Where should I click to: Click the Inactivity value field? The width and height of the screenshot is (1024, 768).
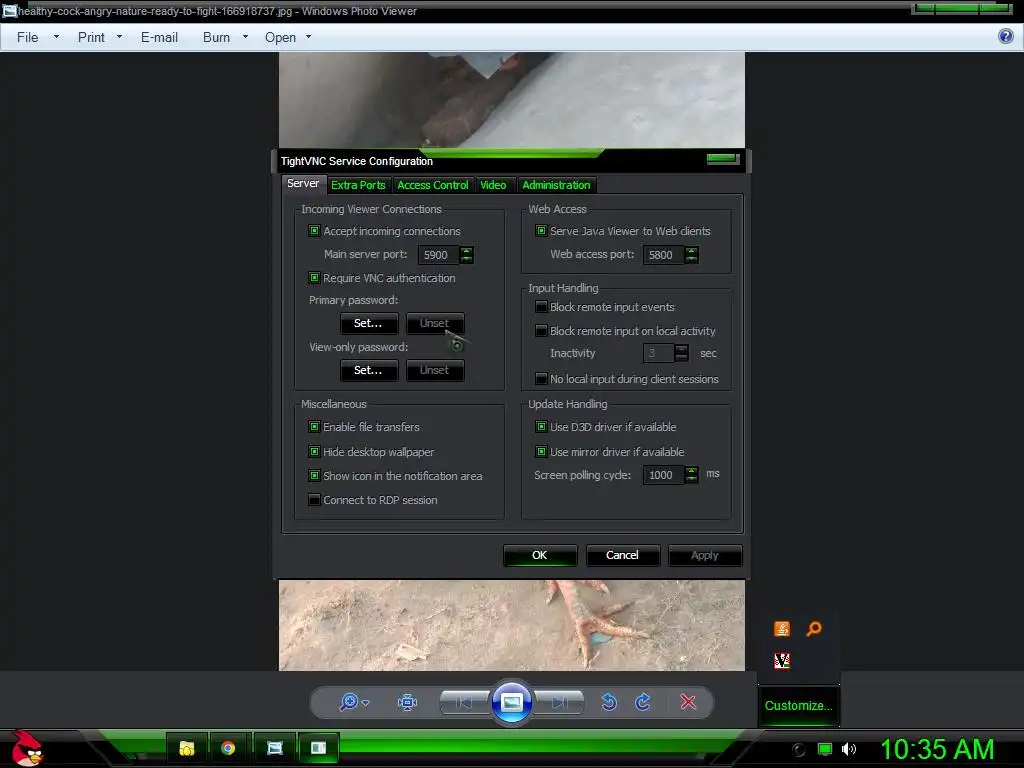tap(659, 353)
